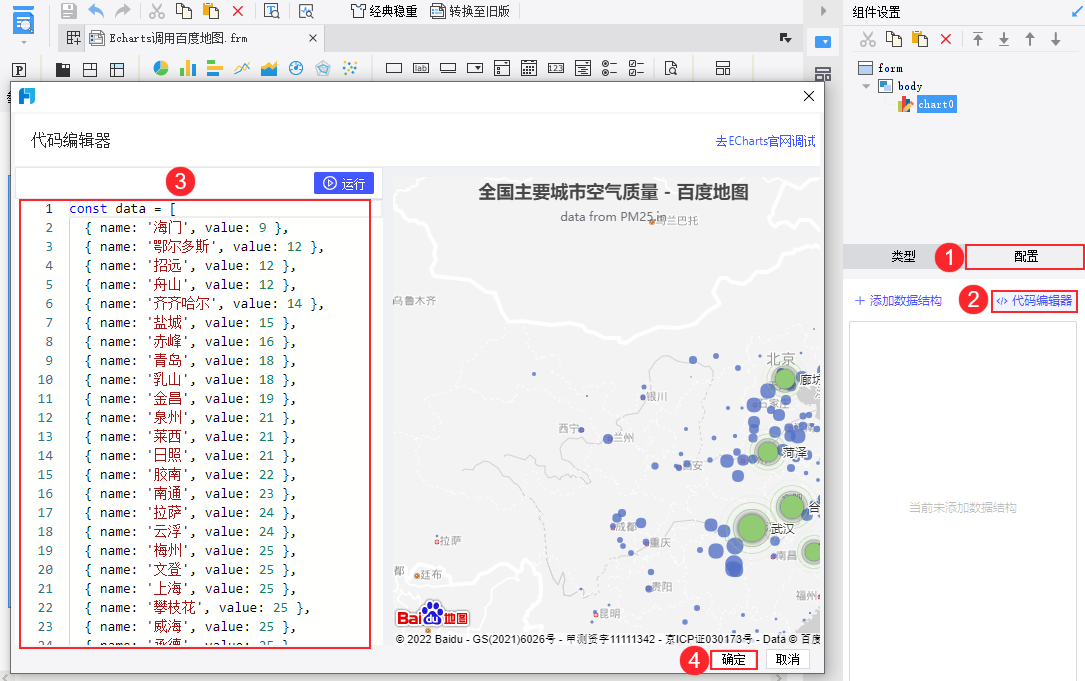Click the query preview document icon
1085x681 pixels.
point(671,68)
